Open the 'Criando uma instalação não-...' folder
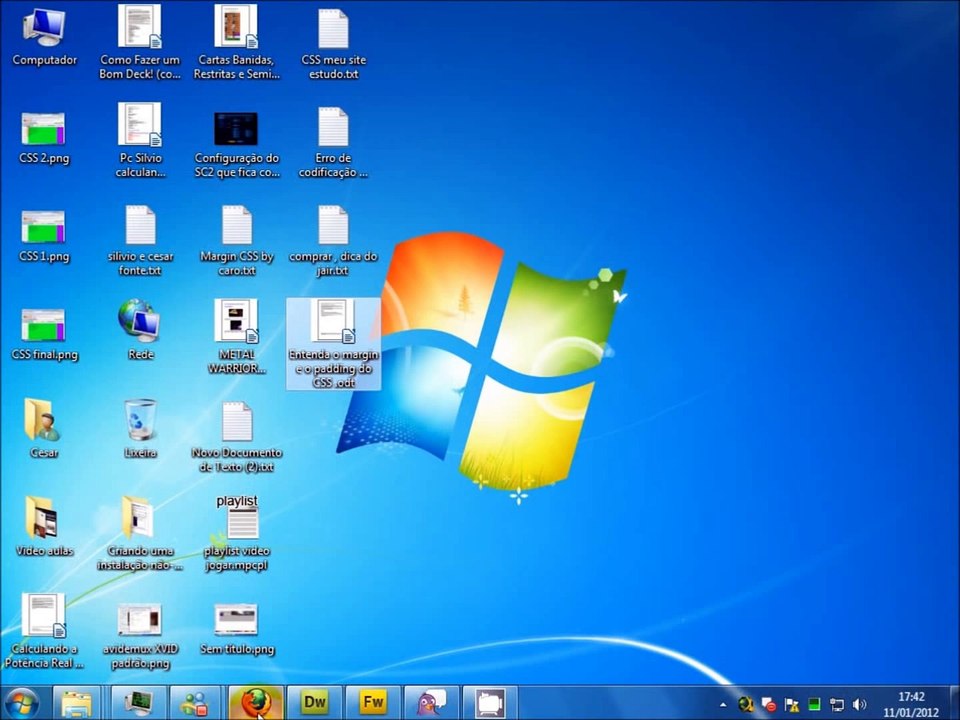This screenshot has height=720, width=960. point(140,533)
